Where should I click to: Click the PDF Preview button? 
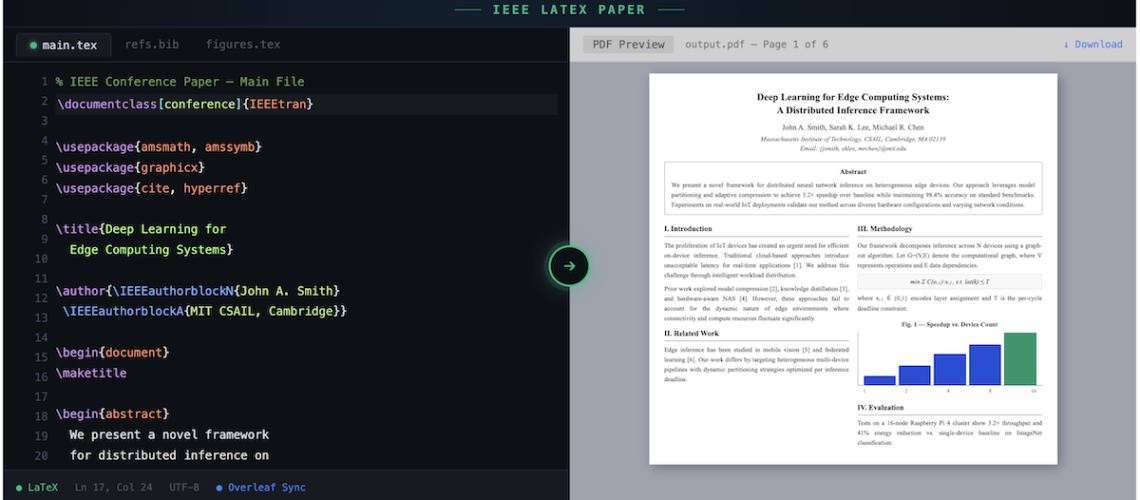[628, 44]
